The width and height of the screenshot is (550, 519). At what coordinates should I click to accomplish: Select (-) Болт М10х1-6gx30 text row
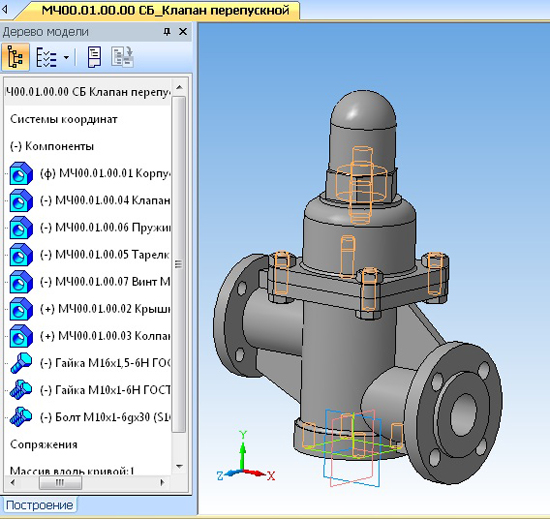(x=105, y=417)
